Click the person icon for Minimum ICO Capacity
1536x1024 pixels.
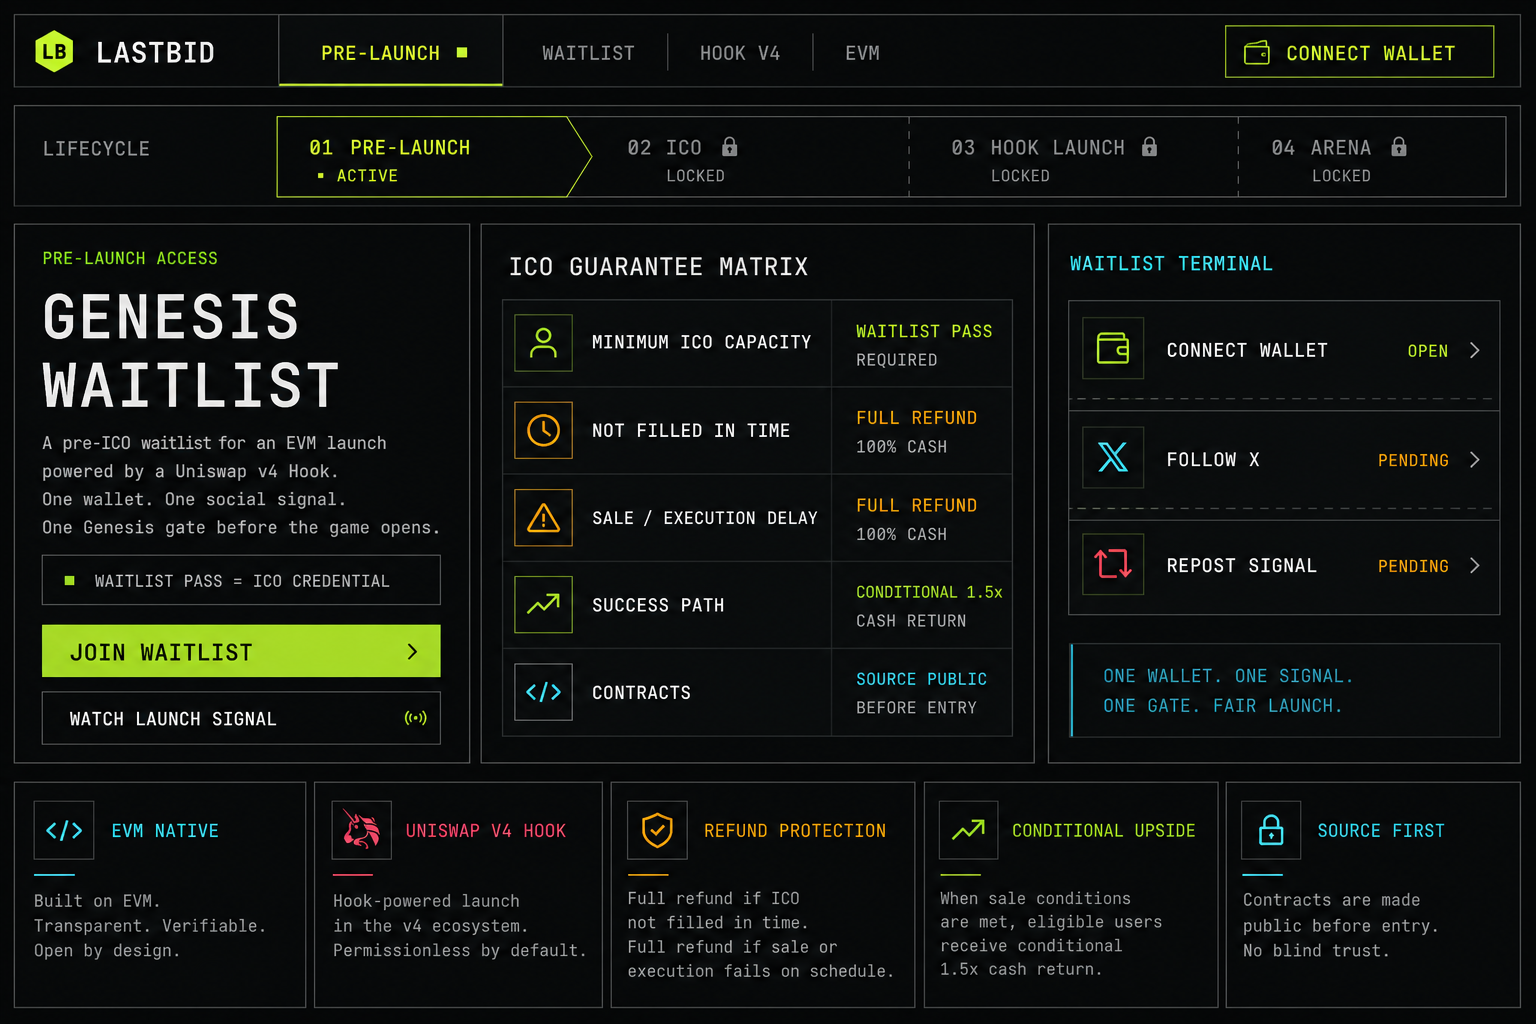click(x=543, y=343)
